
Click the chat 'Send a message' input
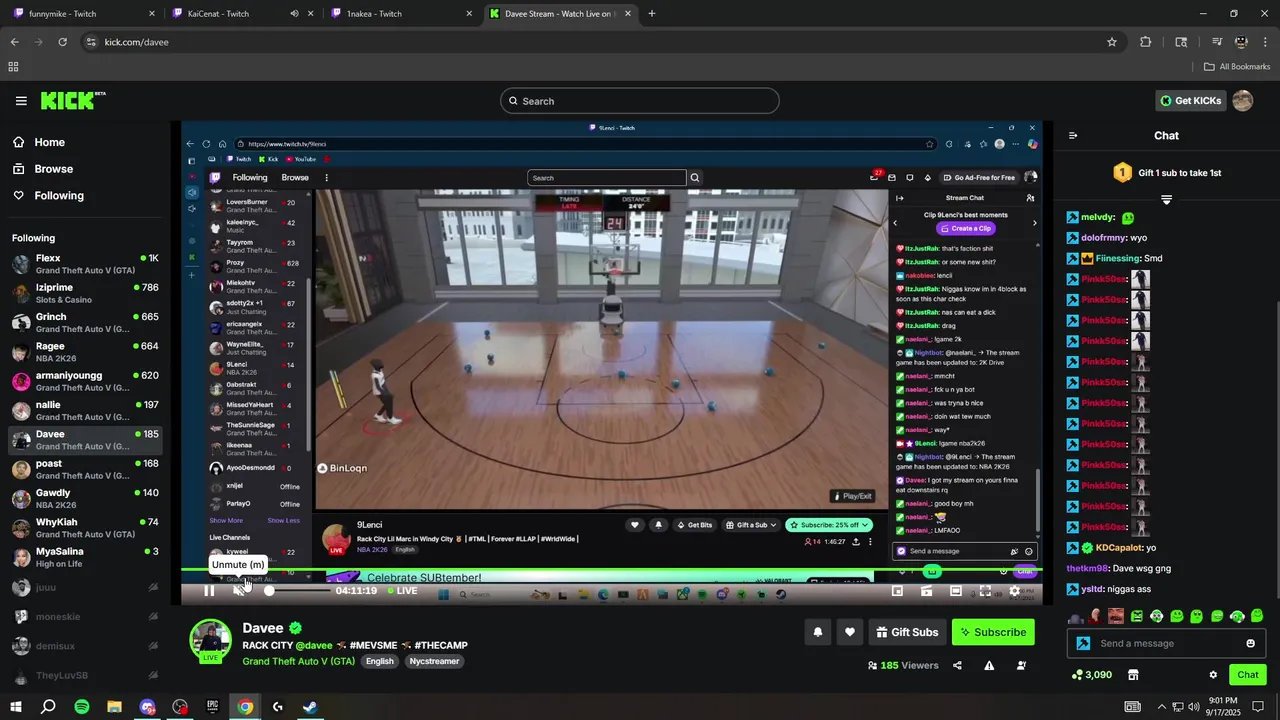click(x=1167, y=643)
